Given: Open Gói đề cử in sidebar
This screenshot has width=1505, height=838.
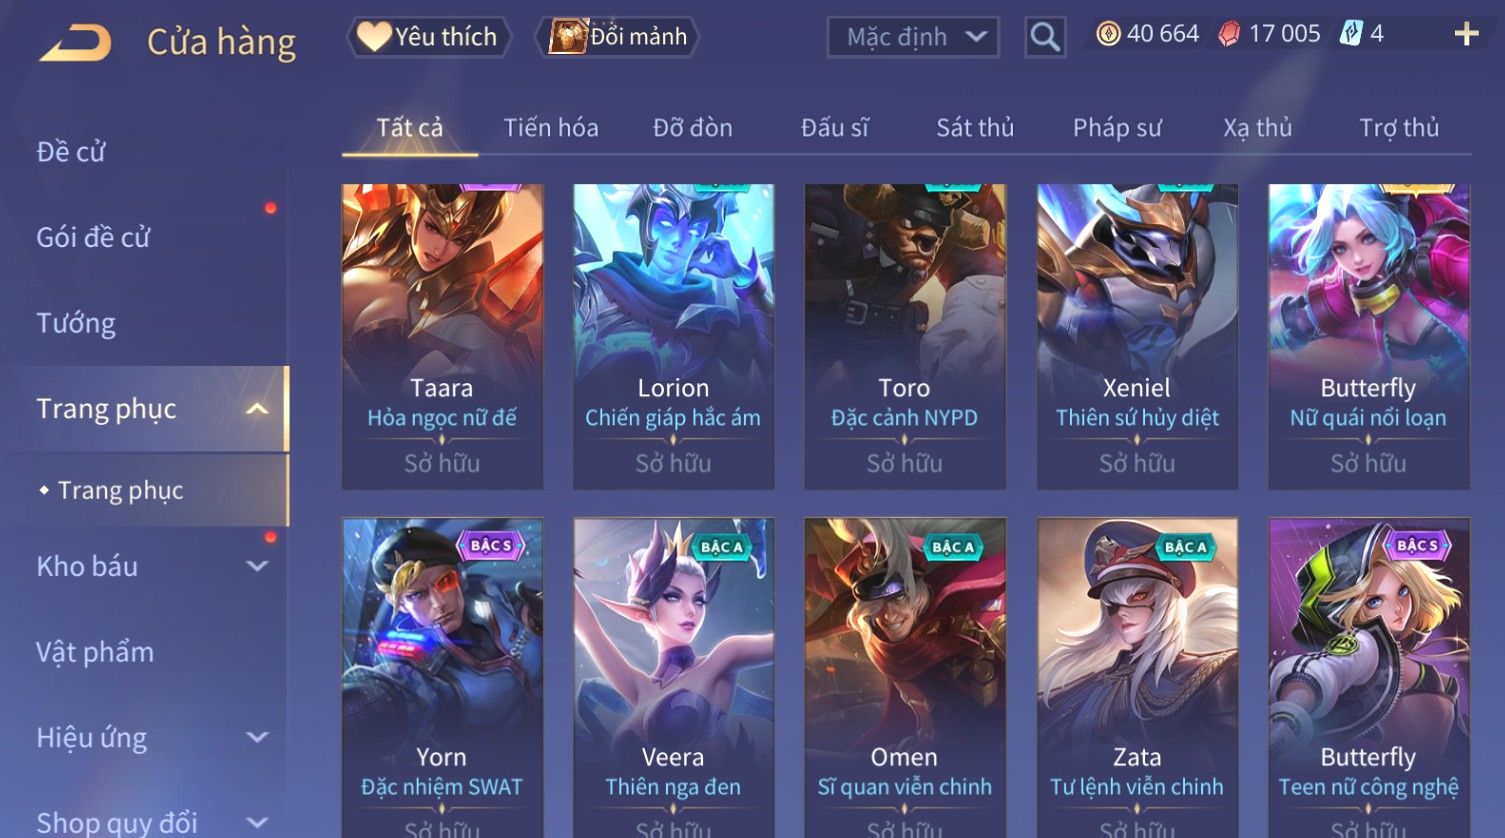Looking at the screenshot, I should [93, 237].
